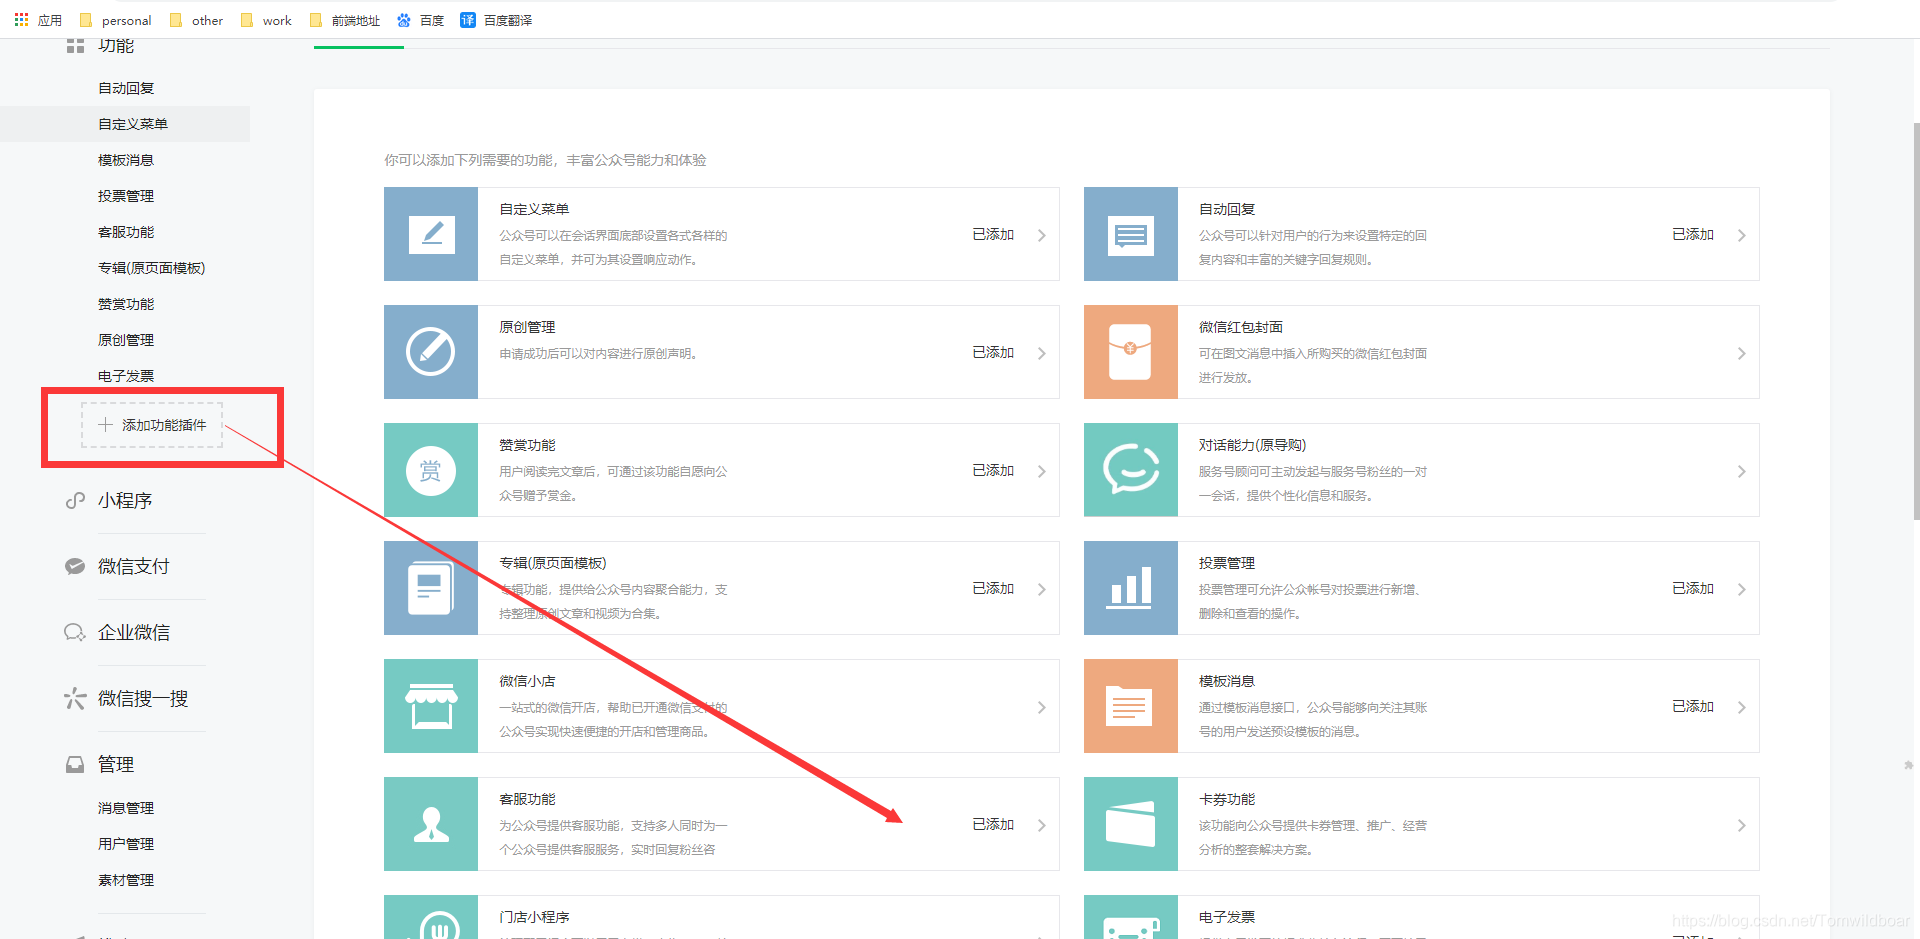Open 专辑(原页面模板) in the sidebar
This screenshot has width=1920, height=939.
click(x=152, y=268)
